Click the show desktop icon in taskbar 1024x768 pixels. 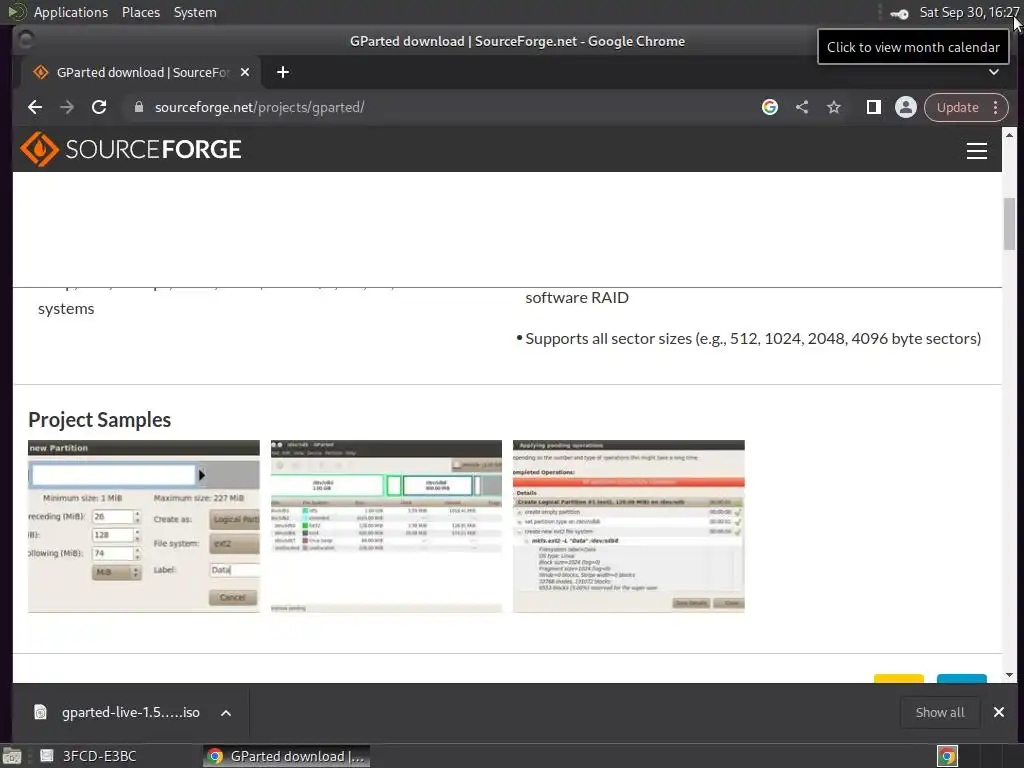point(12,756)
